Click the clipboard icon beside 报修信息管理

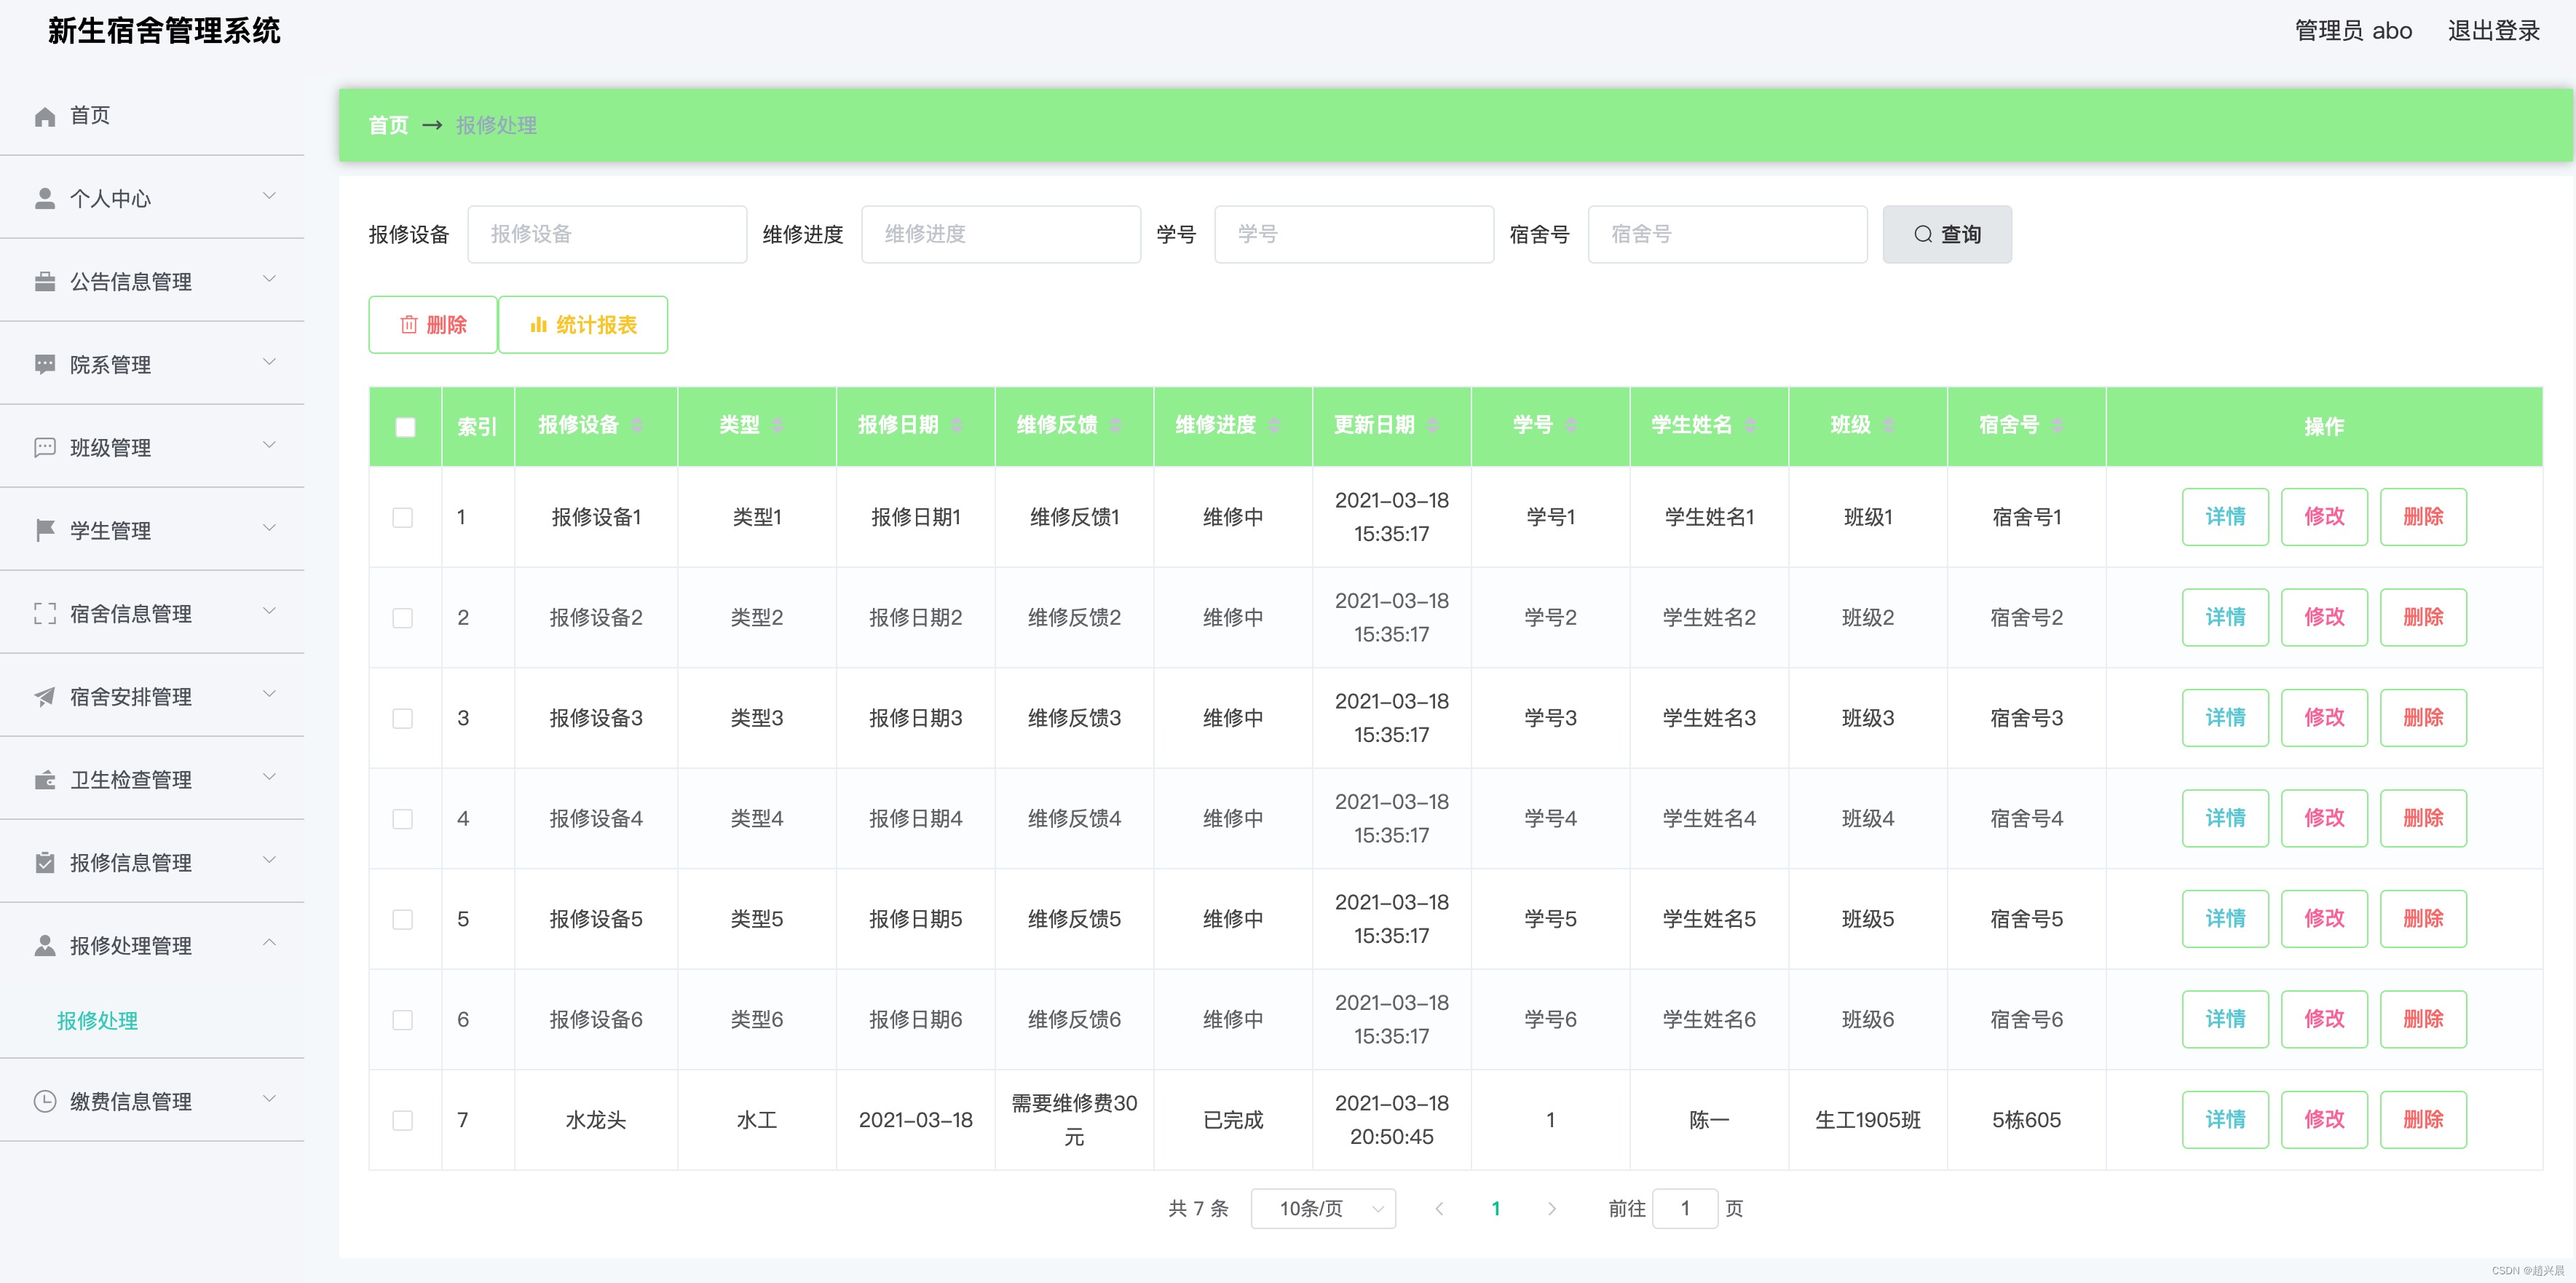click(x=45, y=863)
